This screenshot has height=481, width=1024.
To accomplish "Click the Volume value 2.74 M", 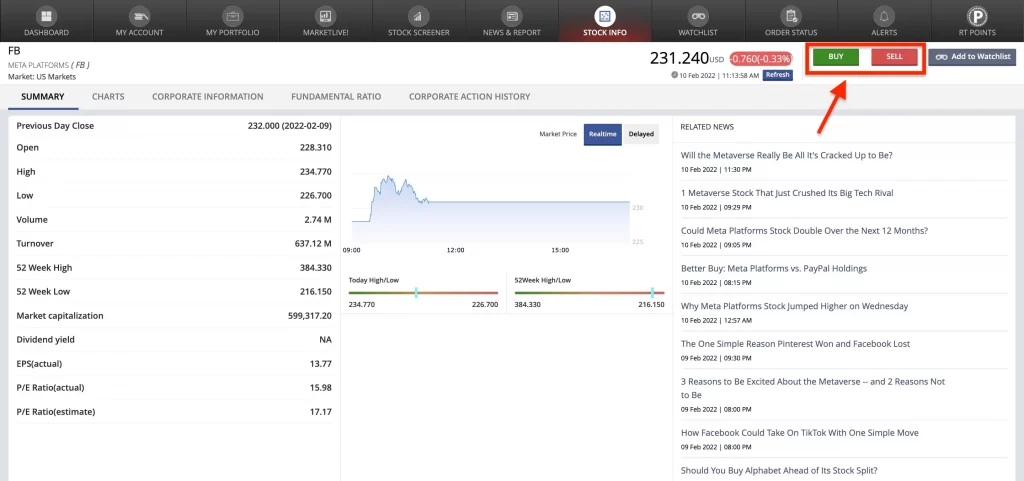I will 317,220.
